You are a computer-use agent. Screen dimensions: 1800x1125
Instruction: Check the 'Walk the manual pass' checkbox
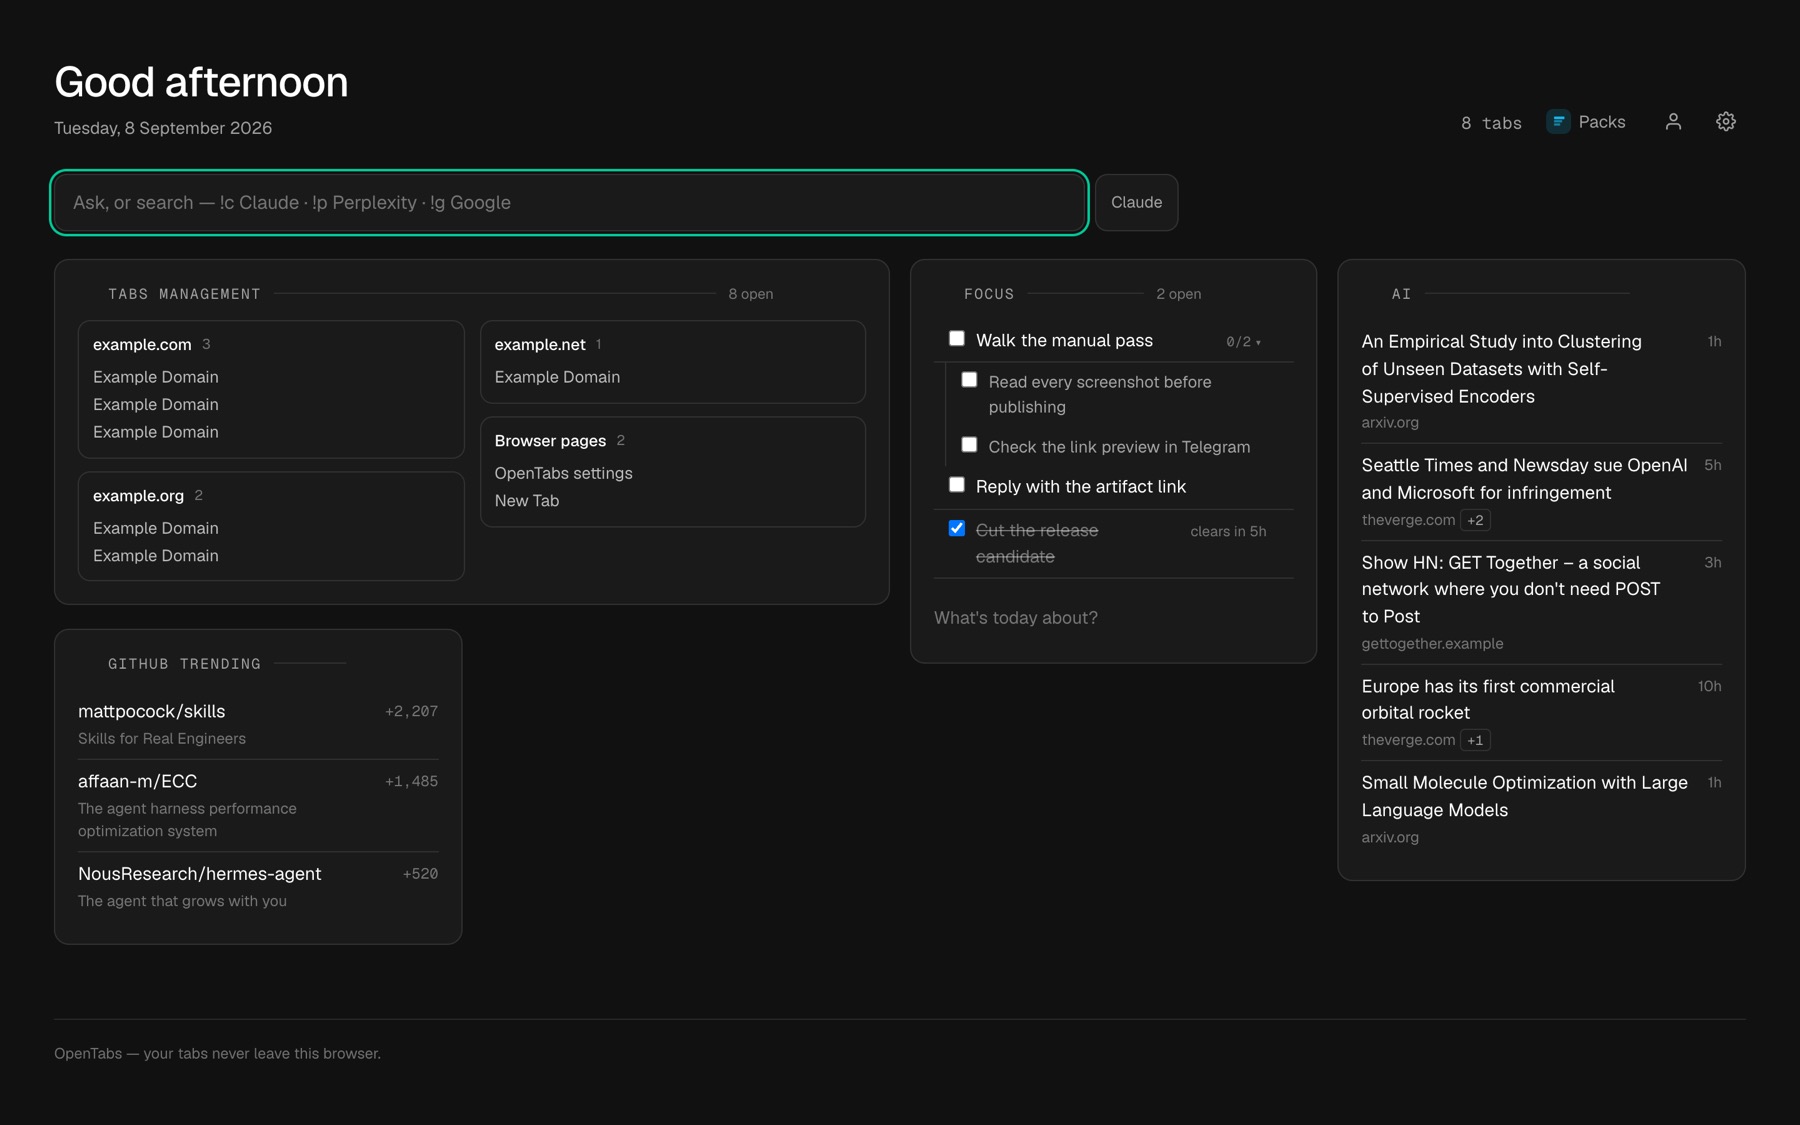coord(957,339)
